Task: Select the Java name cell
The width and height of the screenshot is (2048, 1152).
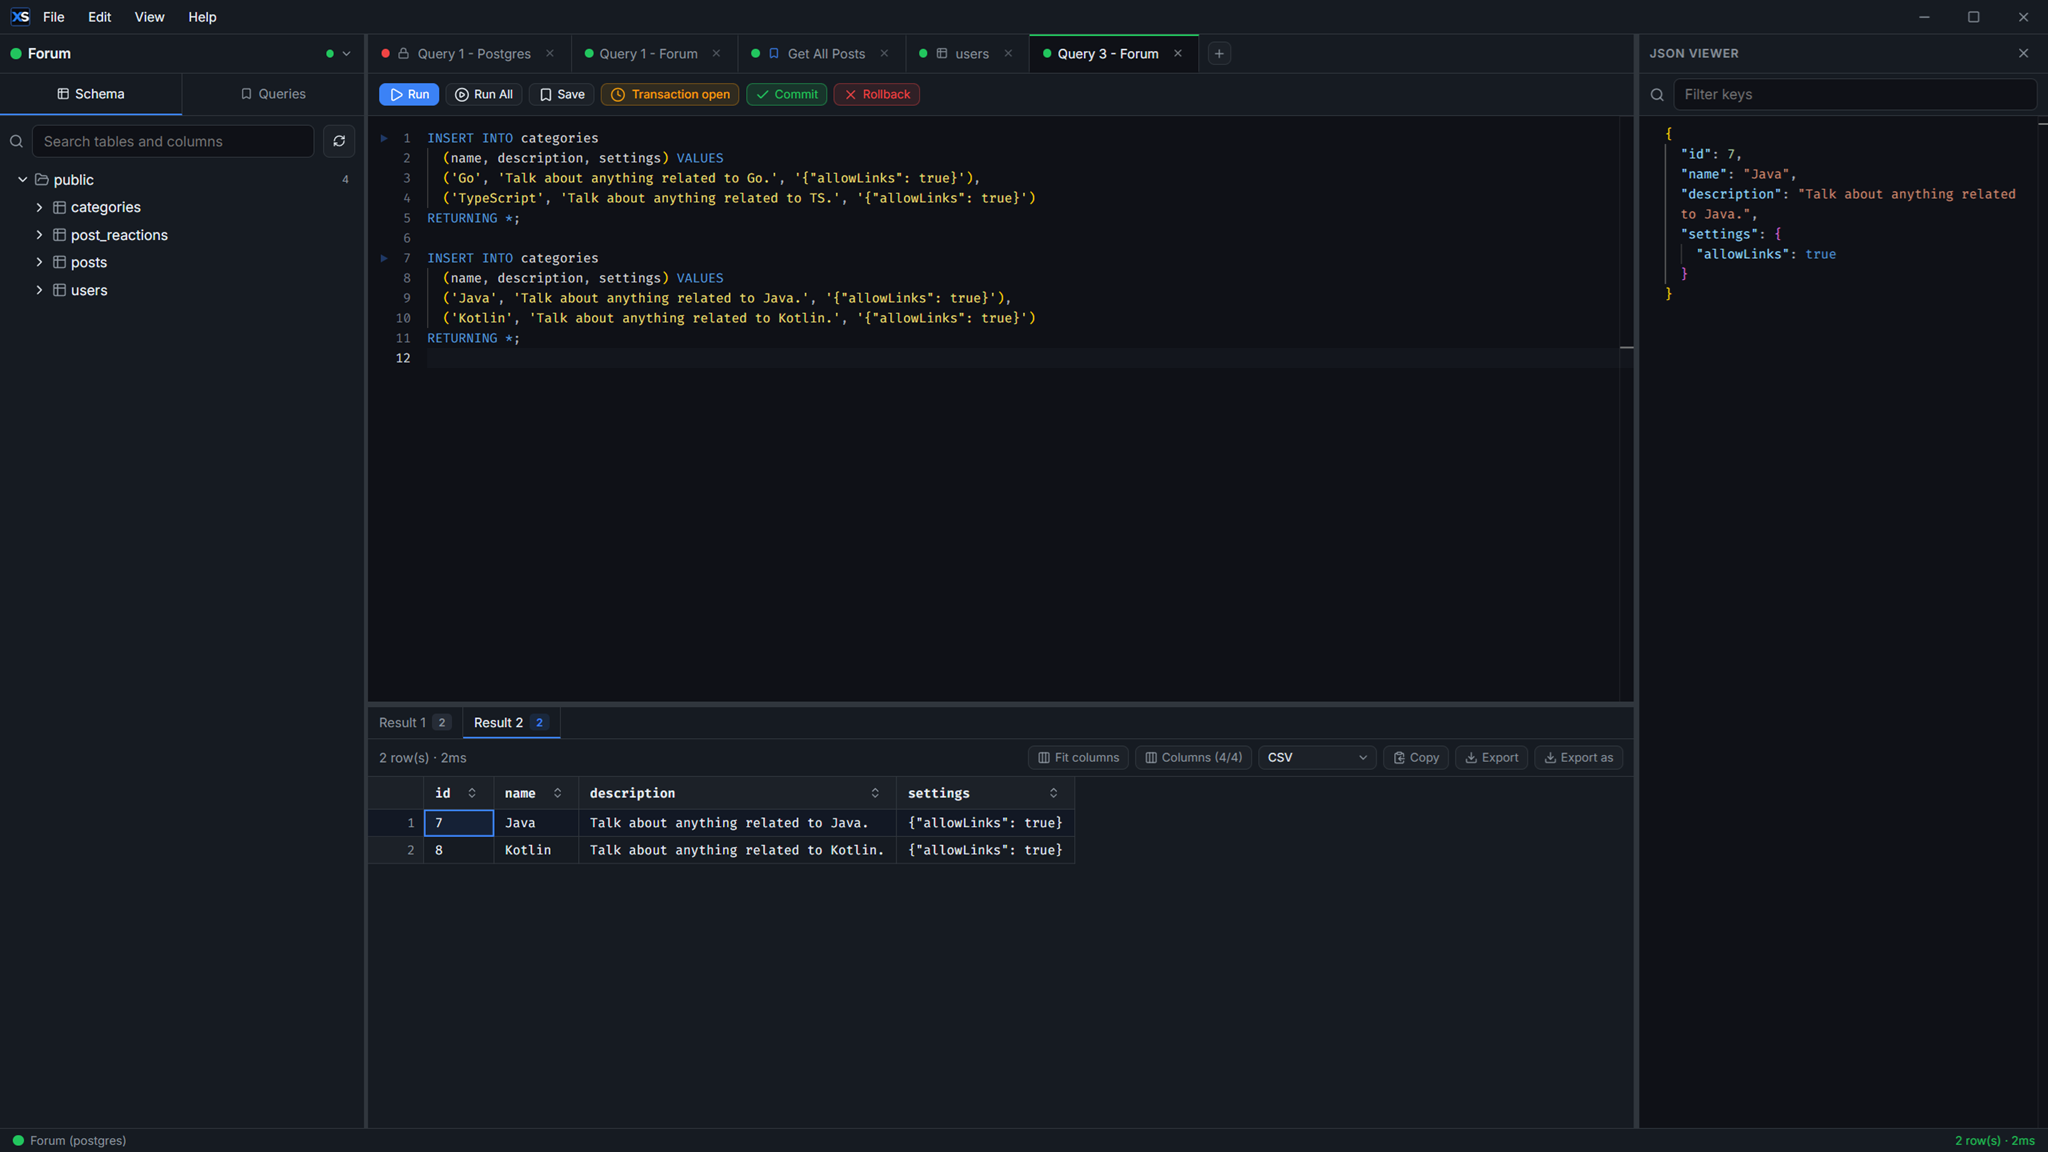Action: click(536, 823)
